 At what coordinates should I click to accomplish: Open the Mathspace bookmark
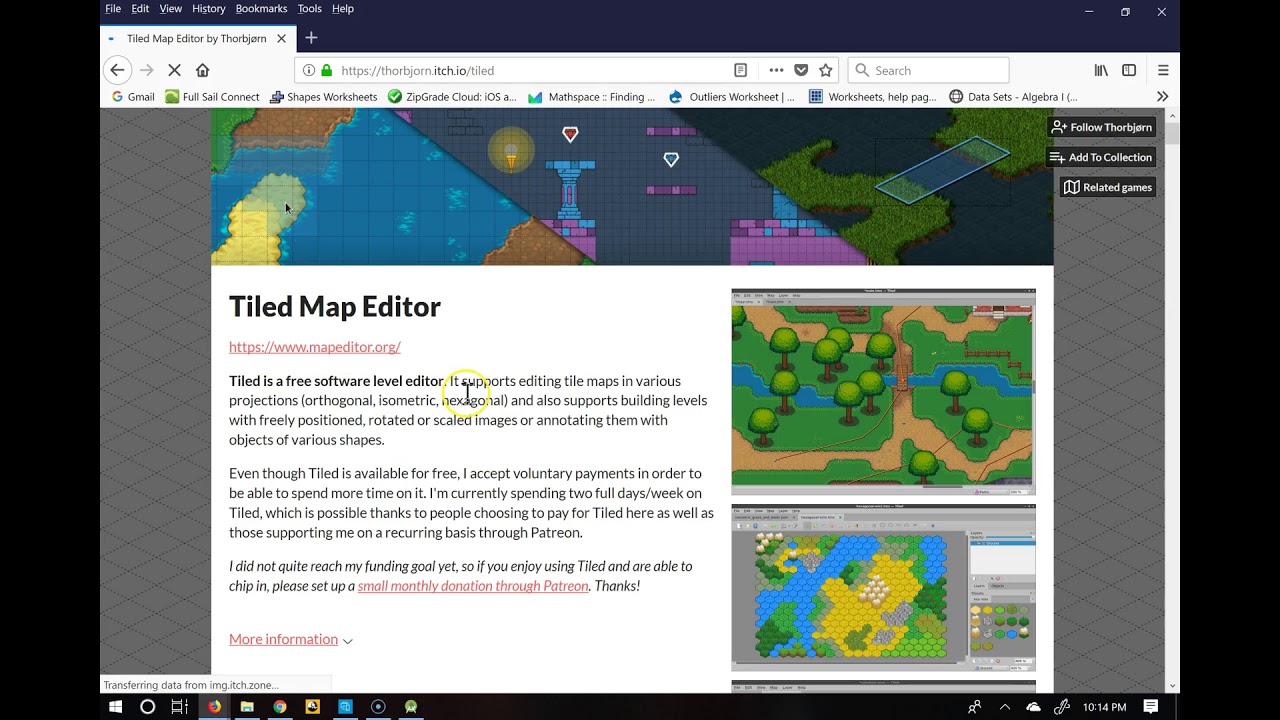click(x=591, y=97)
